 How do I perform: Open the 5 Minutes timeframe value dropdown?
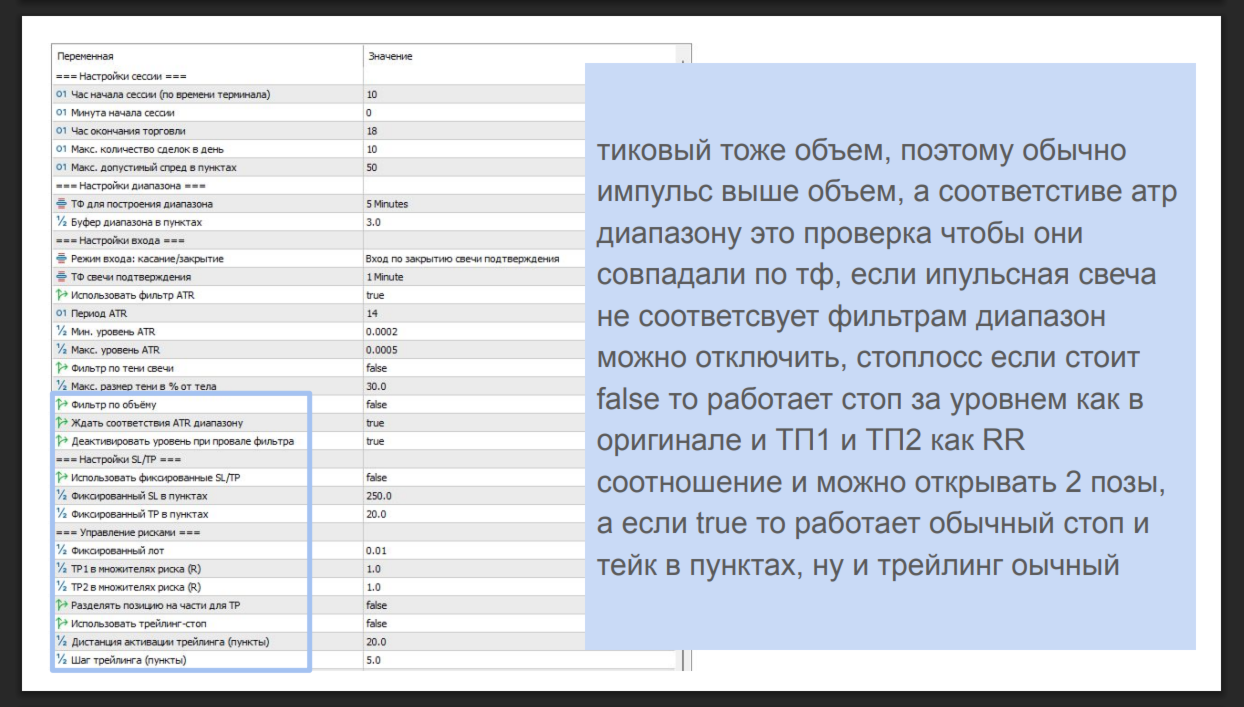(473, 204)
